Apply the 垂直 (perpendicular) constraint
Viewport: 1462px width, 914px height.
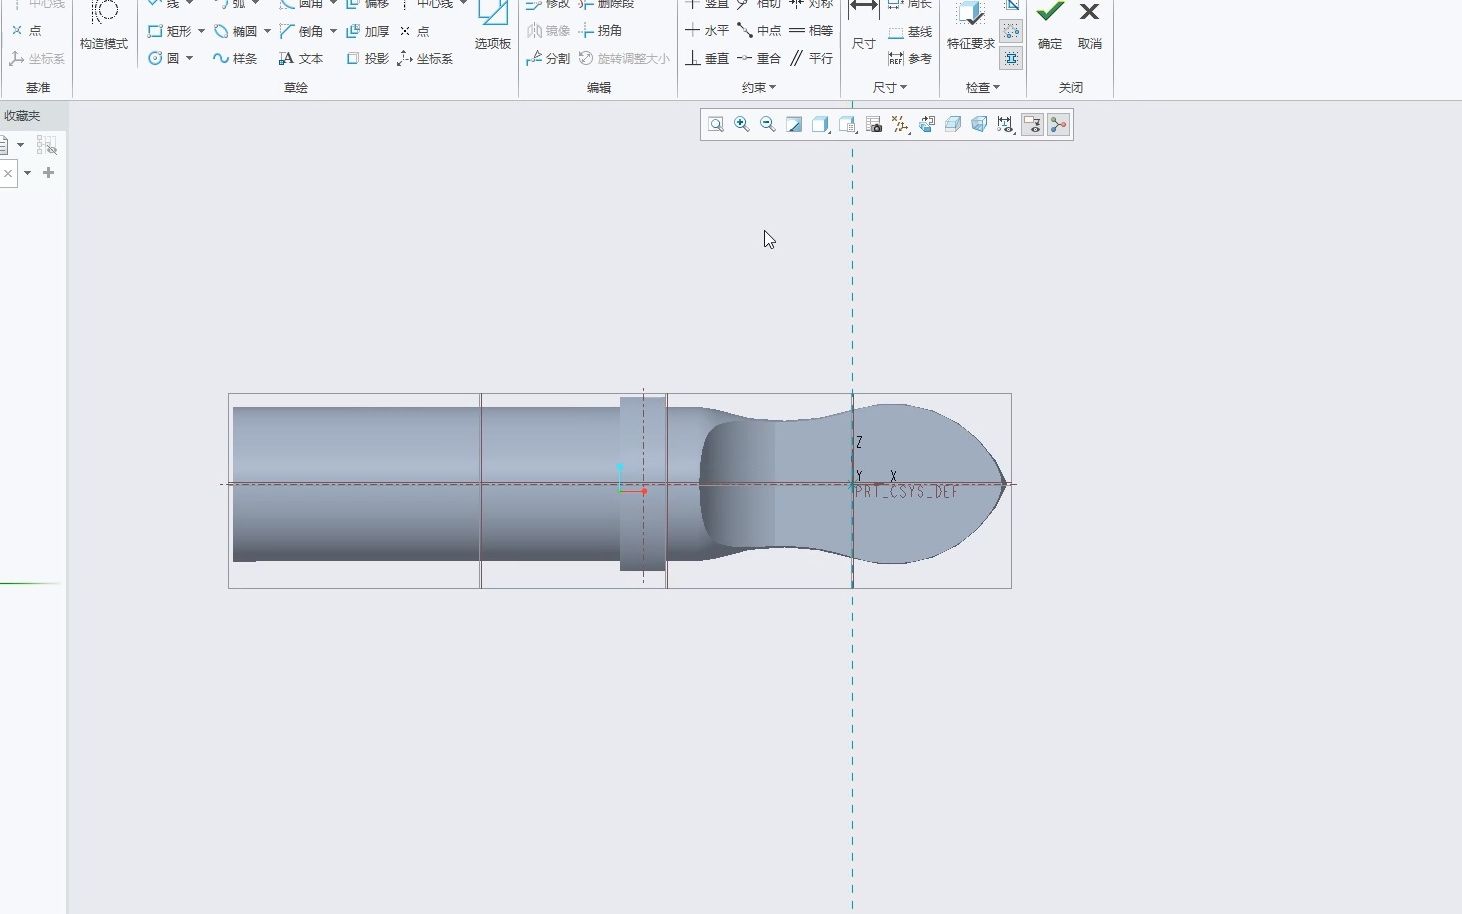coord(707,58)
